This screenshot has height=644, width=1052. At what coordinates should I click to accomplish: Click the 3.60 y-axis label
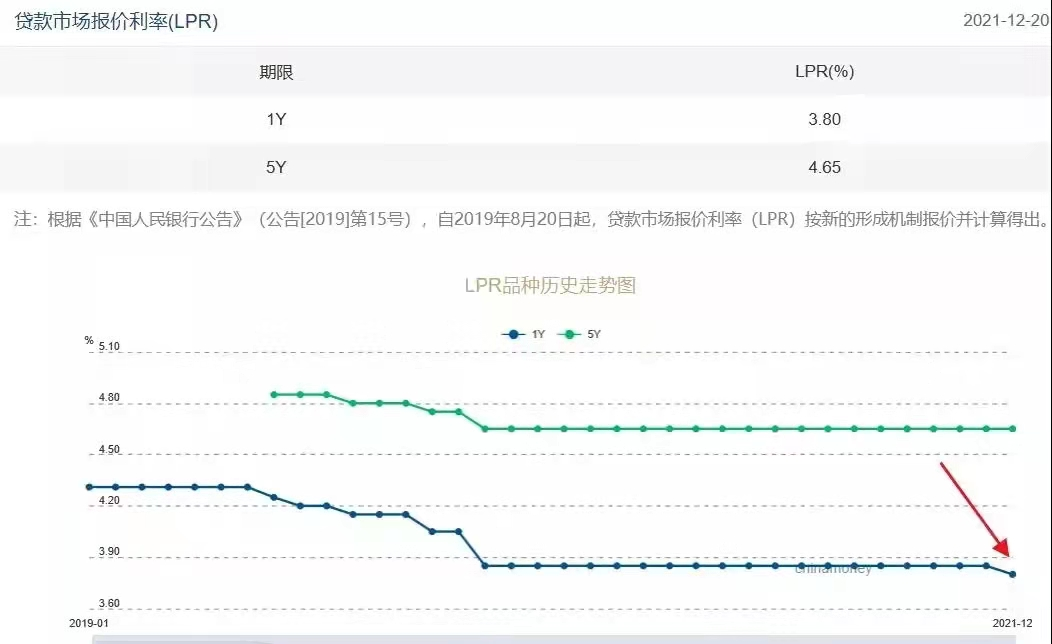[109, 603]
